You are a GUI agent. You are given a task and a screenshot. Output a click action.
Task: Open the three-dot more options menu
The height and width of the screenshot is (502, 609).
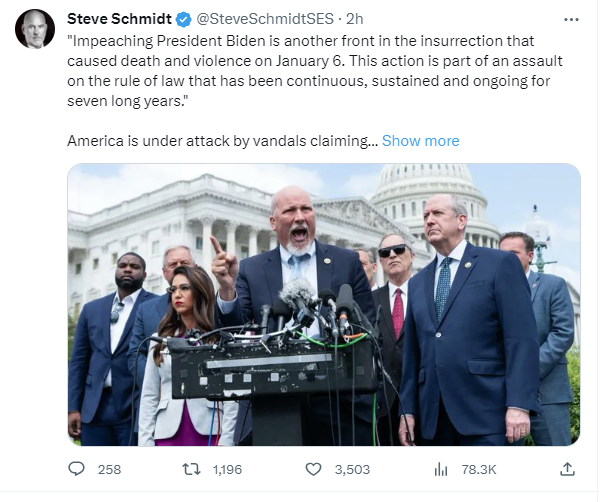point(571,19)
